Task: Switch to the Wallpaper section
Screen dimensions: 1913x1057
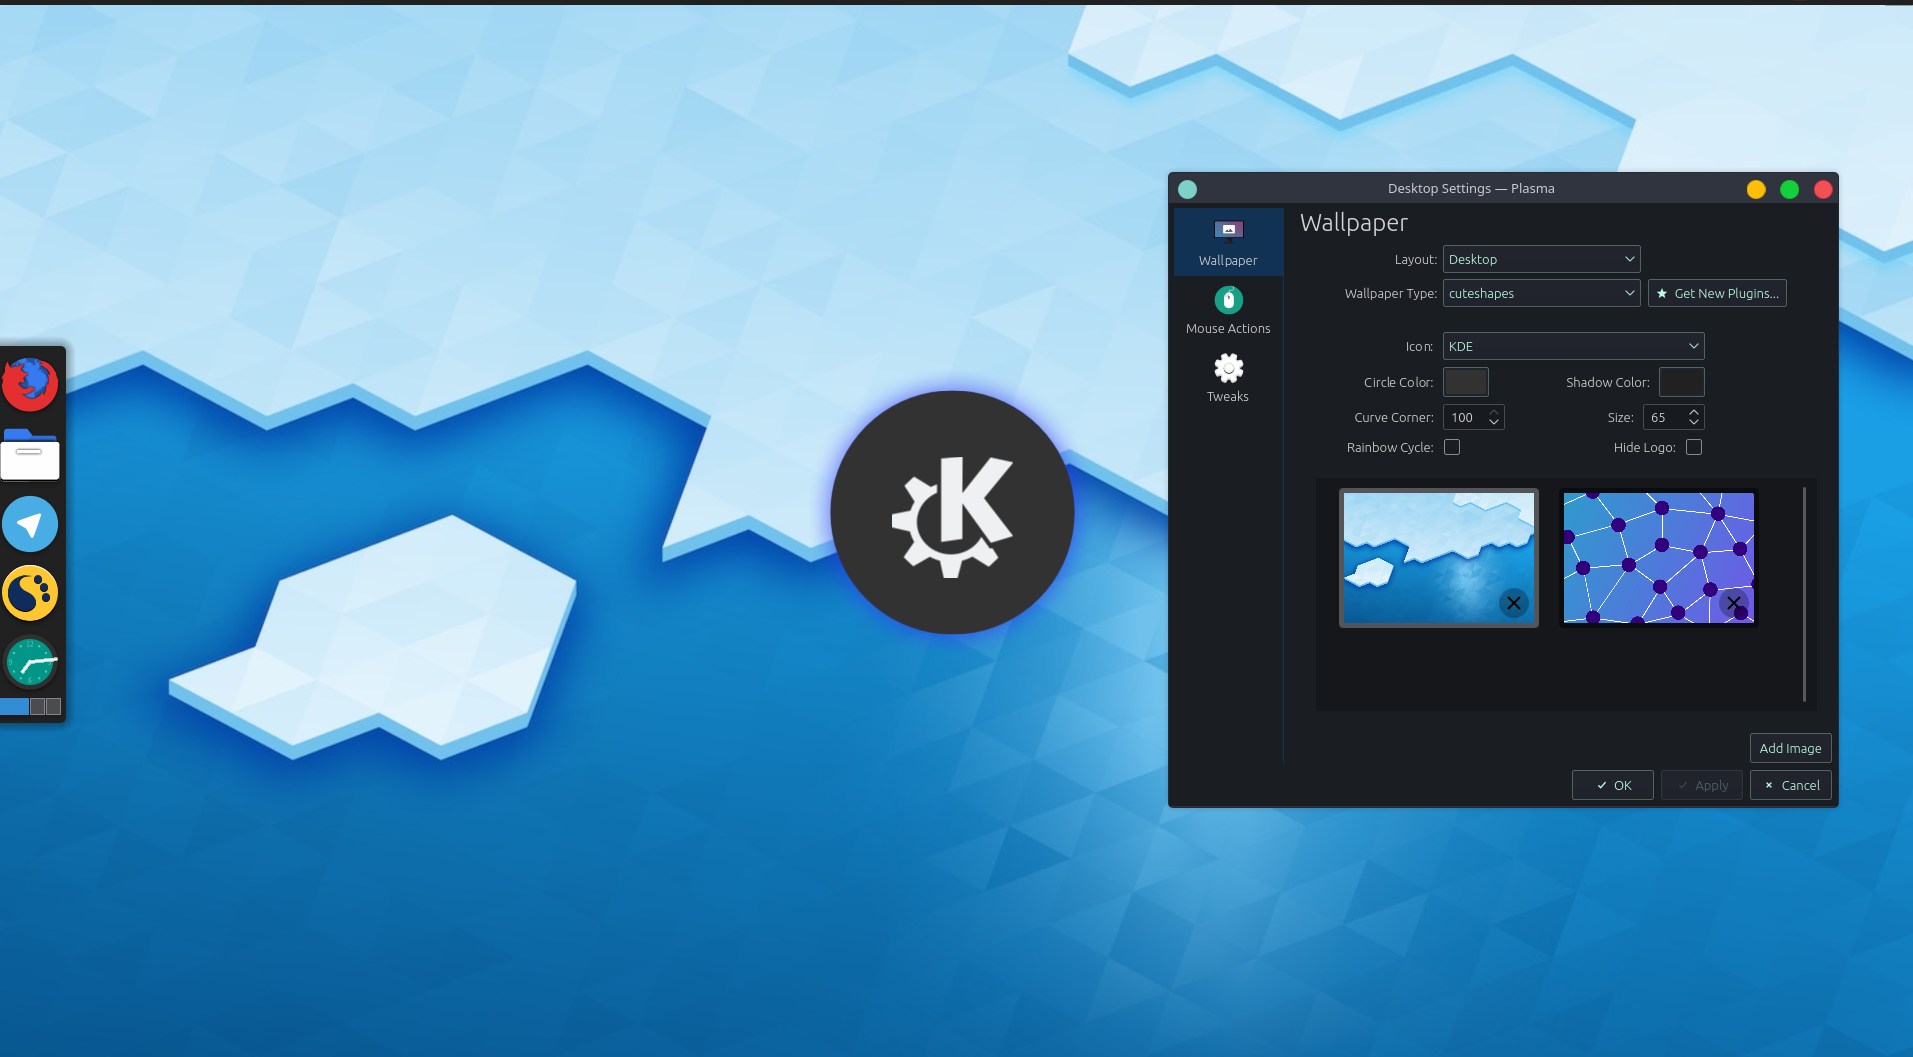Action: (x=1228, y=242)
